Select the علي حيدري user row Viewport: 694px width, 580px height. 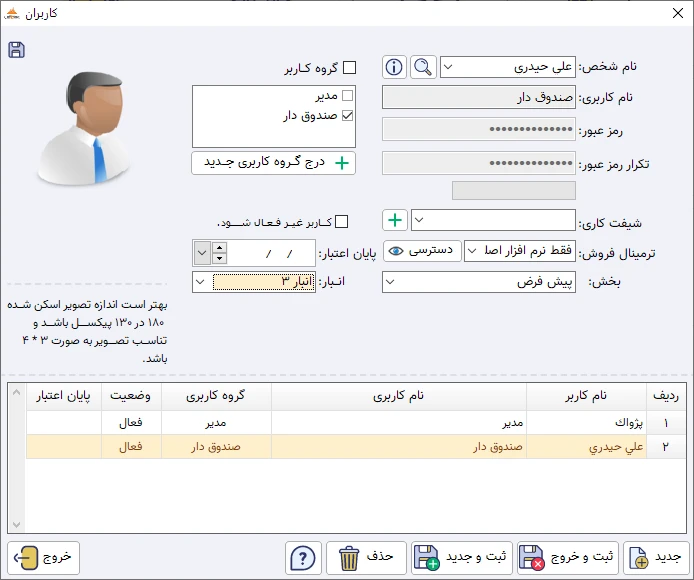click(356, 446)
